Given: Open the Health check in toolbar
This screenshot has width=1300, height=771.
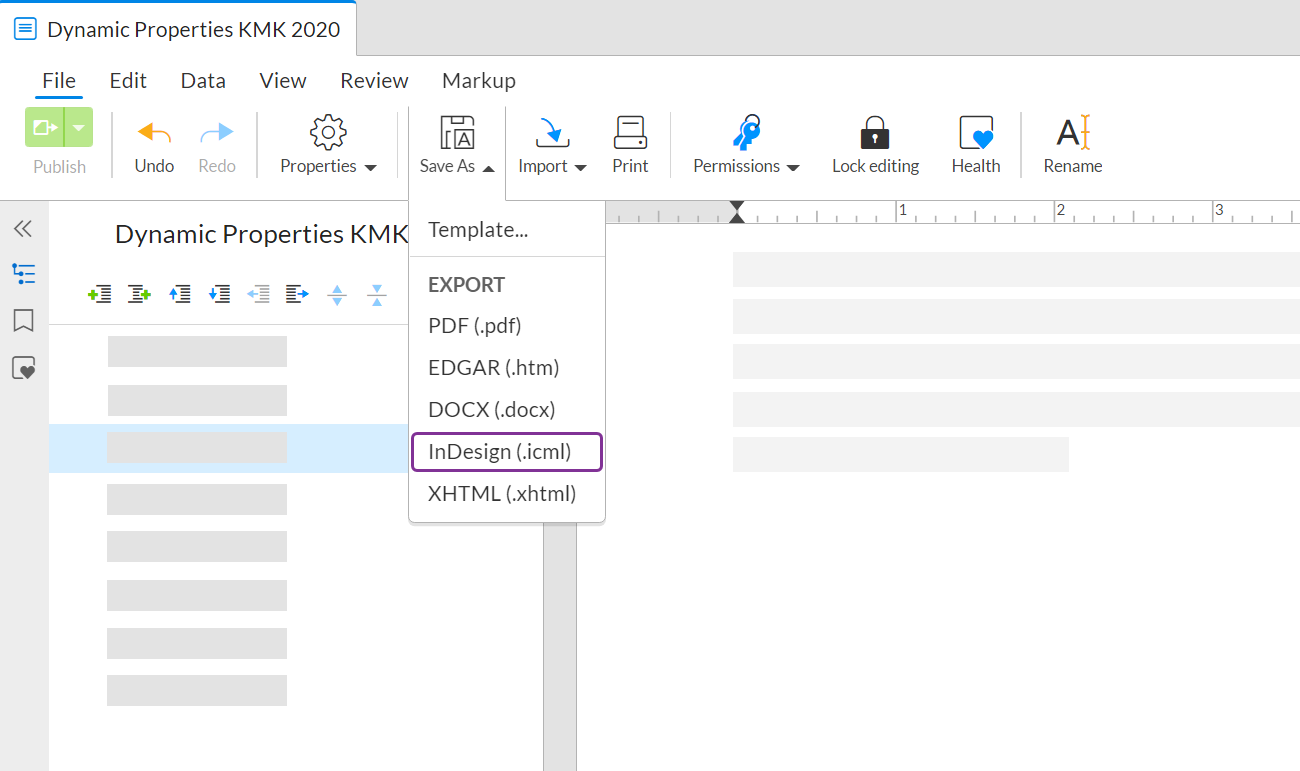Looking at the screenshot, I should pos(975,133).
